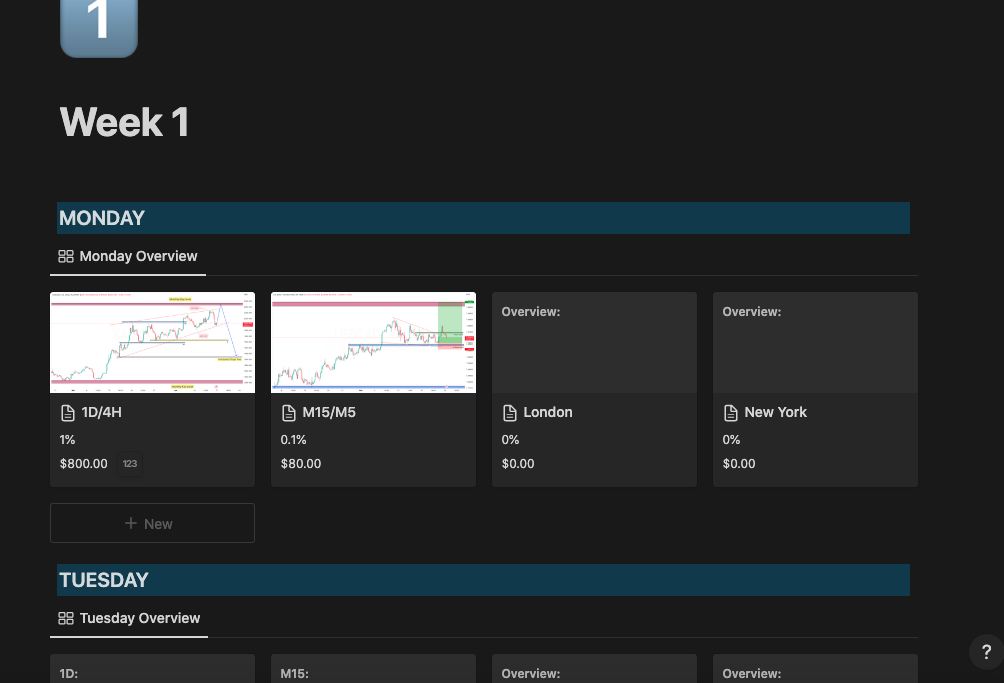
Task: Open the M15 card under Tuesday
Action: 373,673
